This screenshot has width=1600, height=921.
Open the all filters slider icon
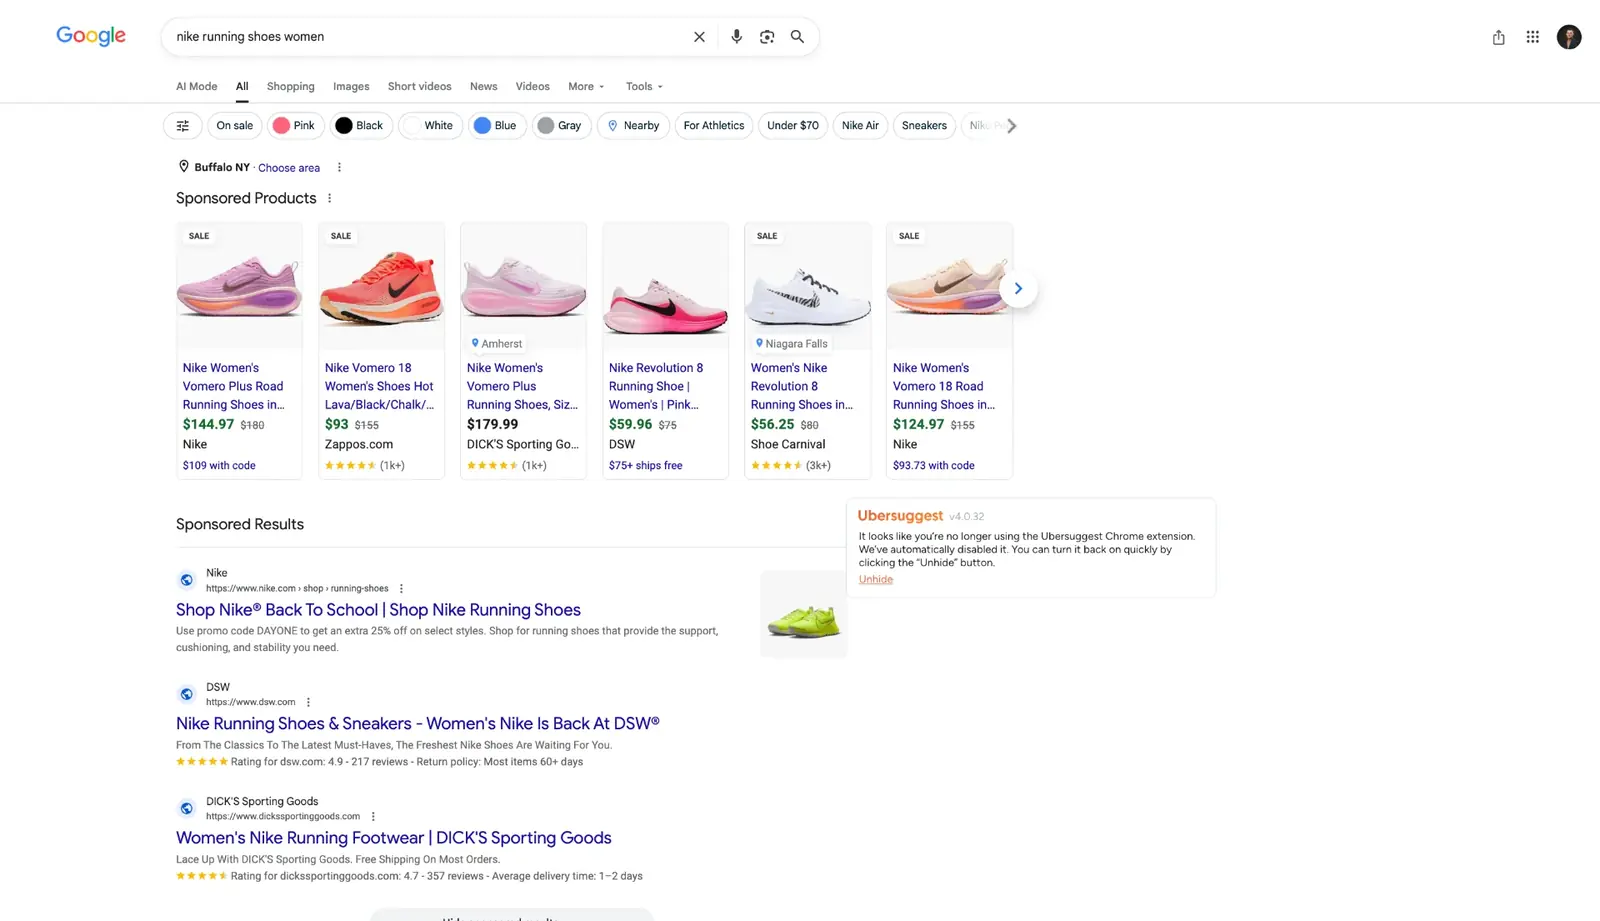coord(182,126)
